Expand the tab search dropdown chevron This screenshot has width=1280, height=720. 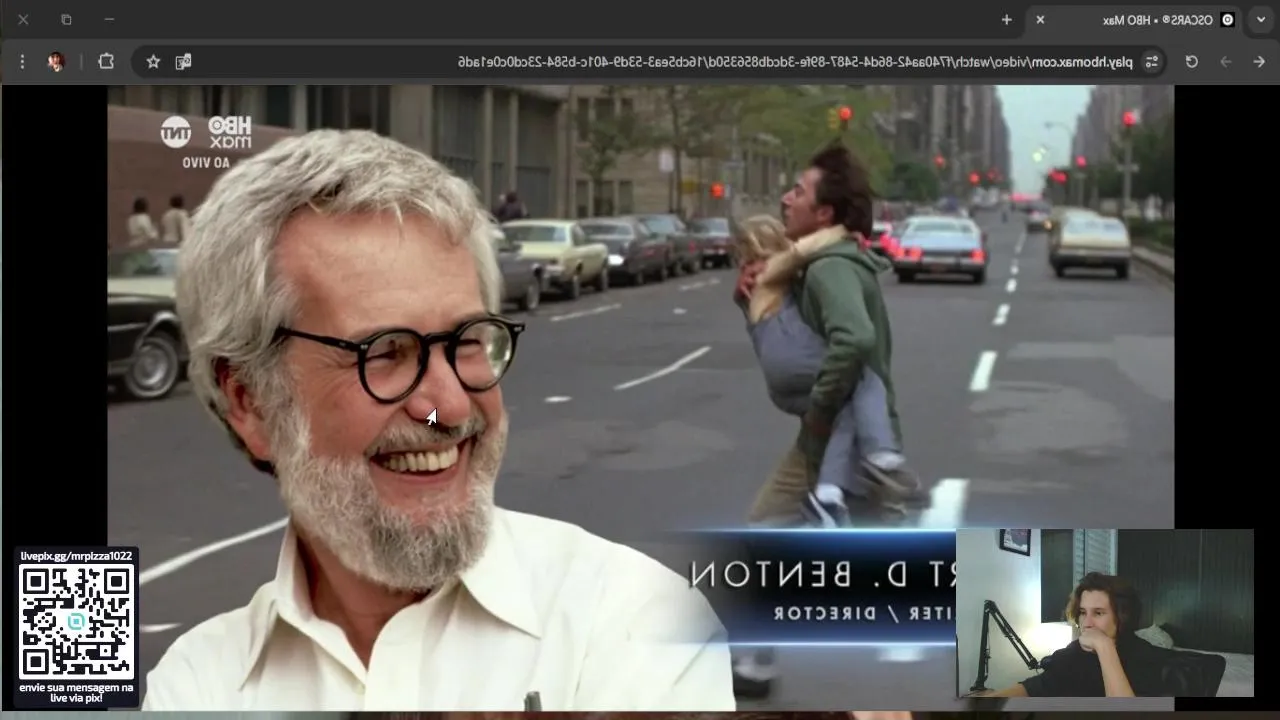tap(1261, 20)
